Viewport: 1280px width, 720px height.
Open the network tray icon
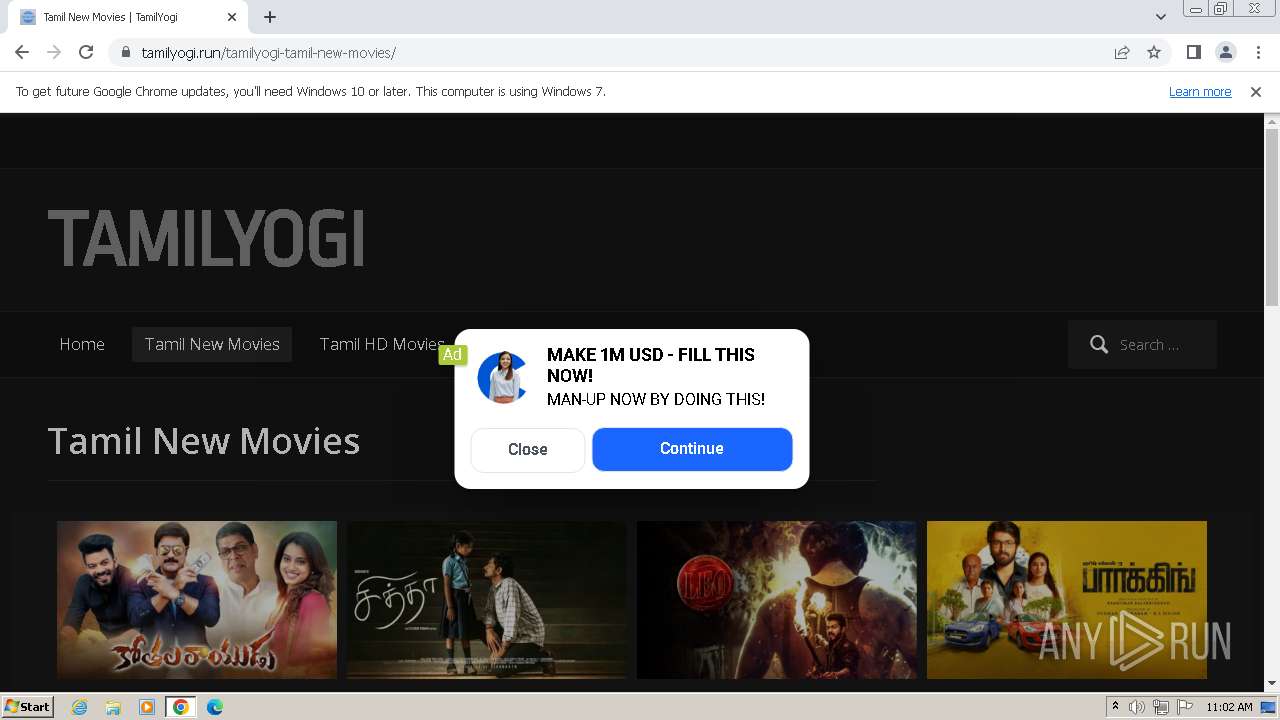(x=1160, y=707)
